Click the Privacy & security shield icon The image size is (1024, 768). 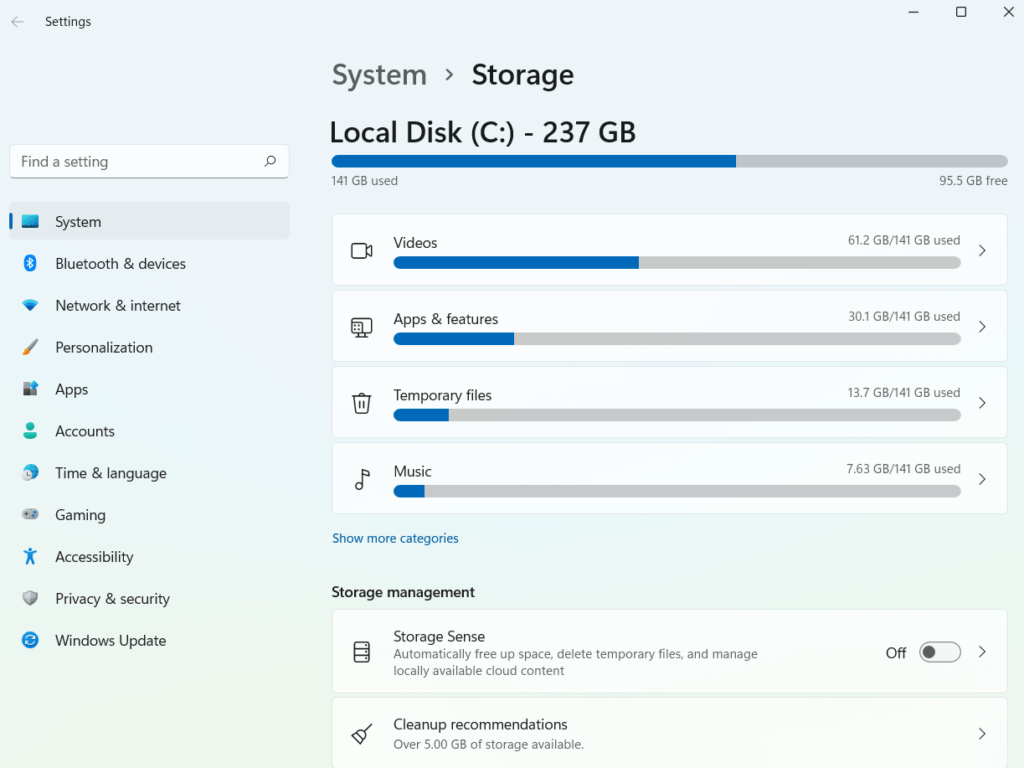point(30,599)
